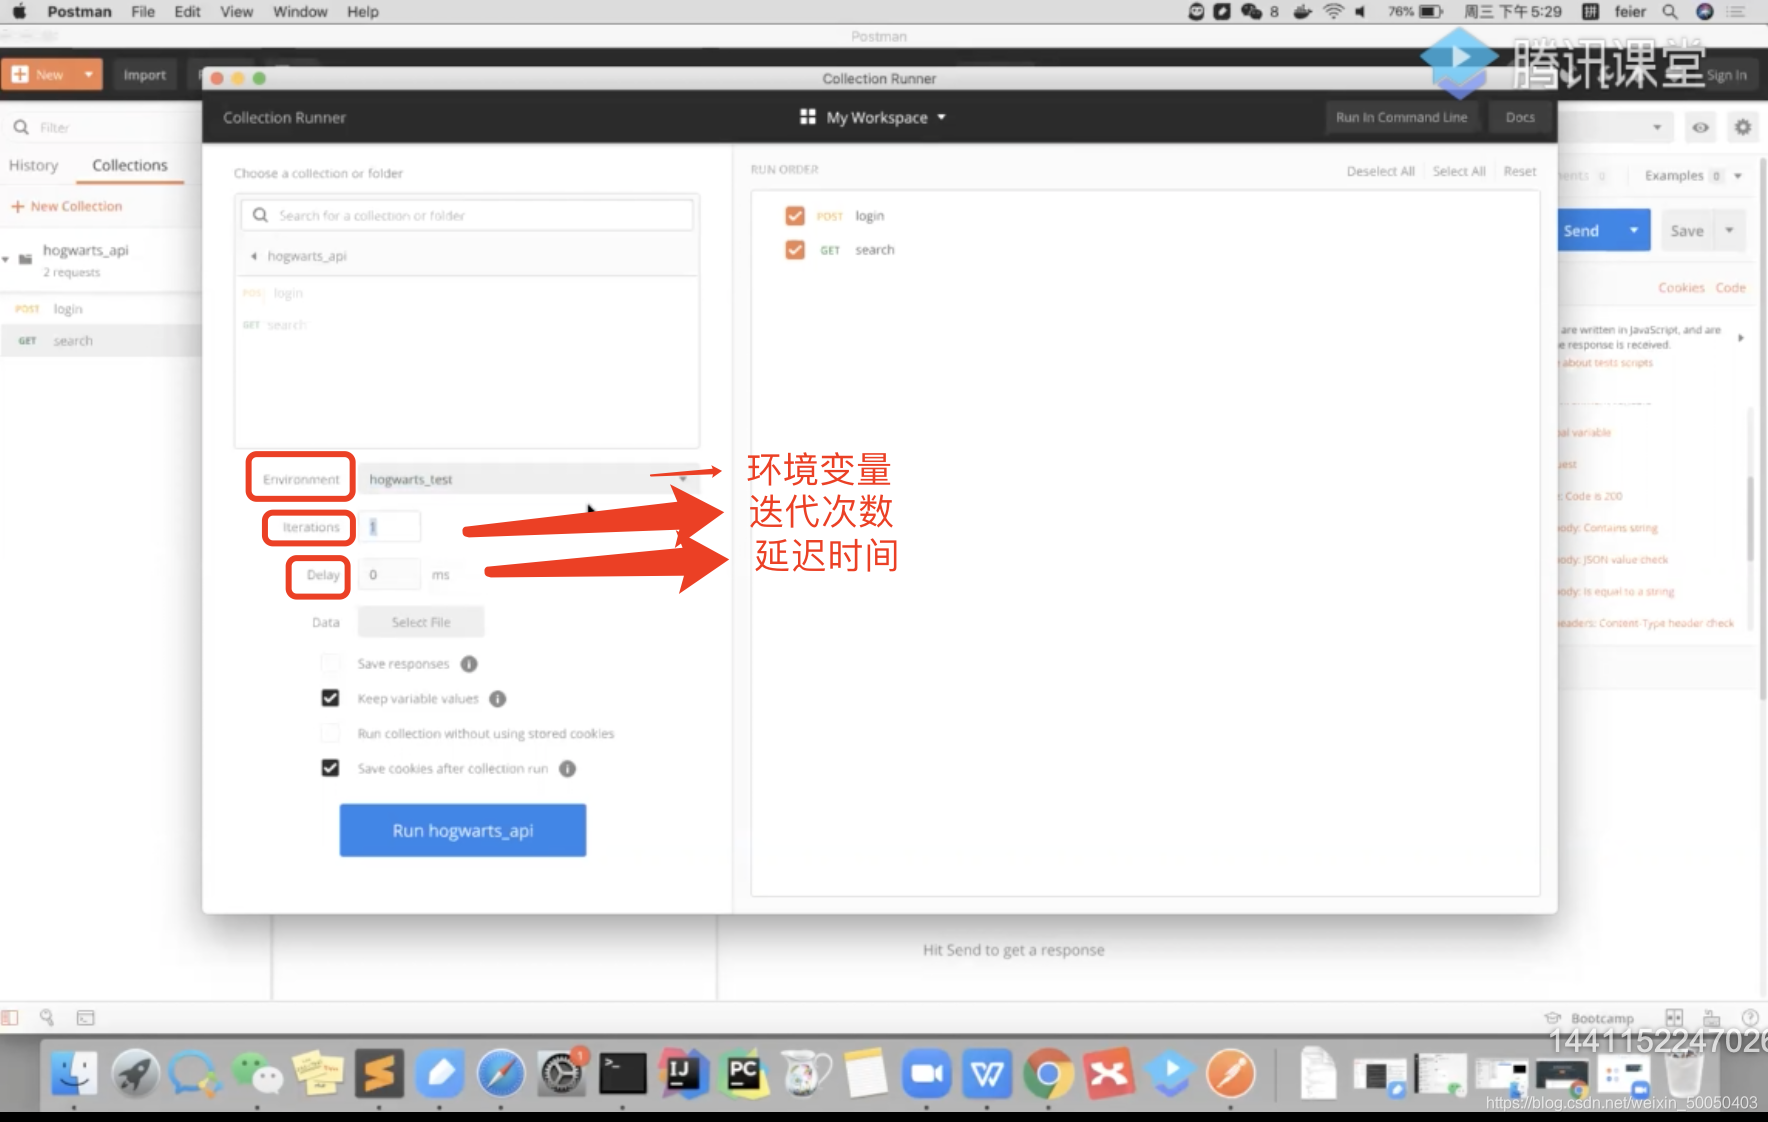Viewport: 1768px width, 1122px height.
Task: Select the GET search request in sidebar
Action: (100, 341)
